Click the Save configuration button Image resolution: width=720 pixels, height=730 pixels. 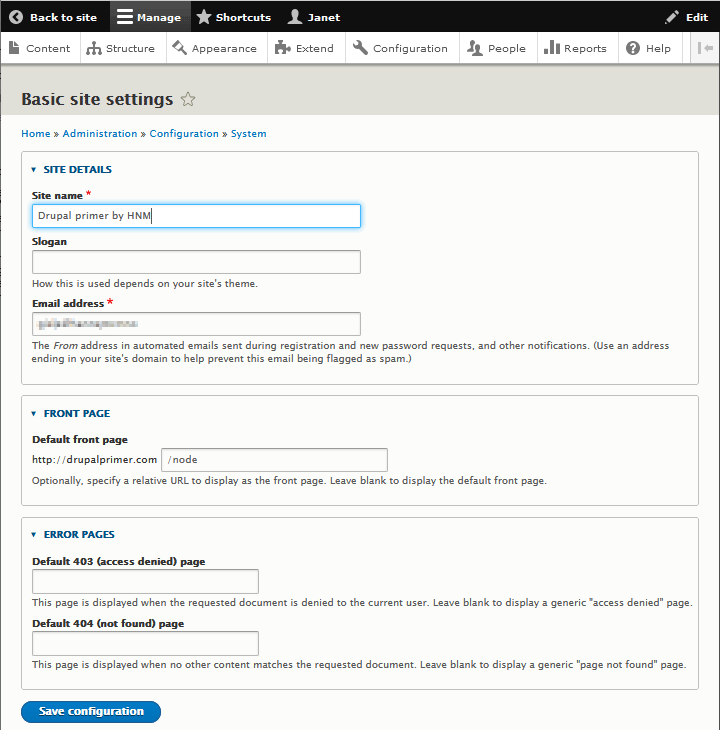point(91,712)
